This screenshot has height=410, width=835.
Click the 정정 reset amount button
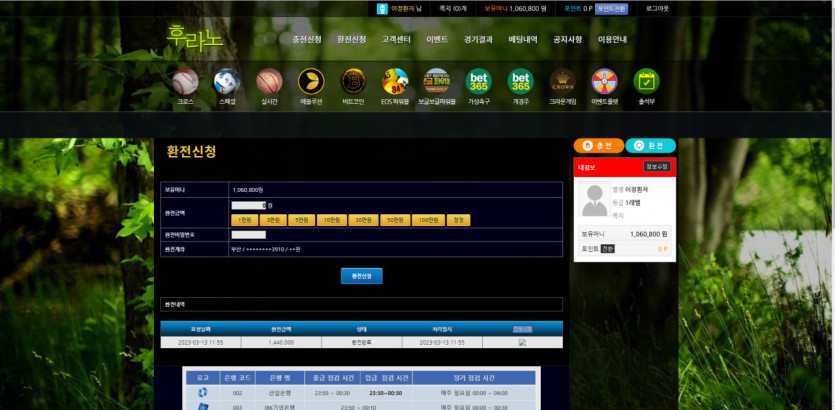459,220
